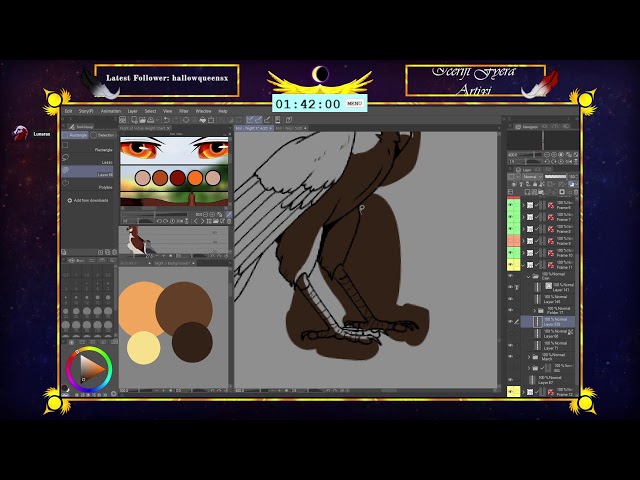Select the Lasso fill sub tool
The height and width of the screenshot is (480, 640).
click(x=87, y=172)
